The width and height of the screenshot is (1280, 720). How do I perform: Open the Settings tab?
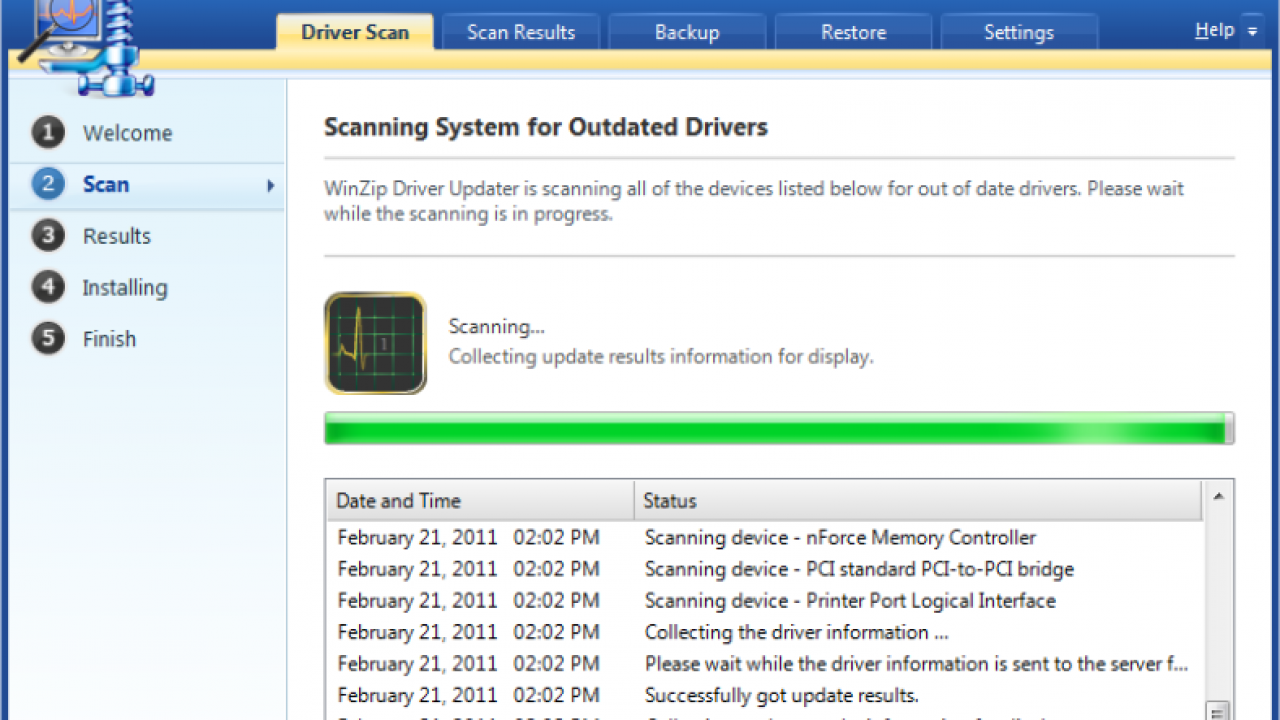point(1019,32)
